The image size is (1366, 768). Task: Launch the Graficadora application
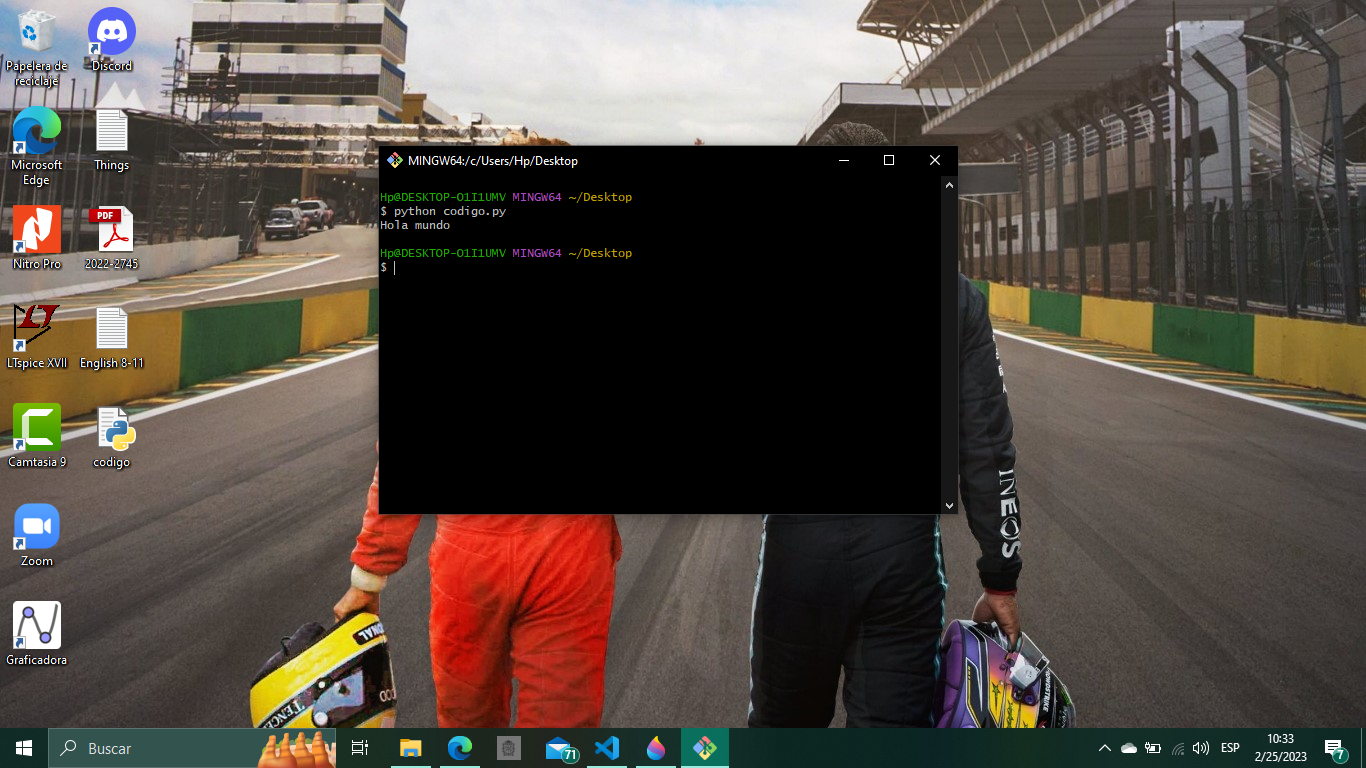tap(36, 620)
